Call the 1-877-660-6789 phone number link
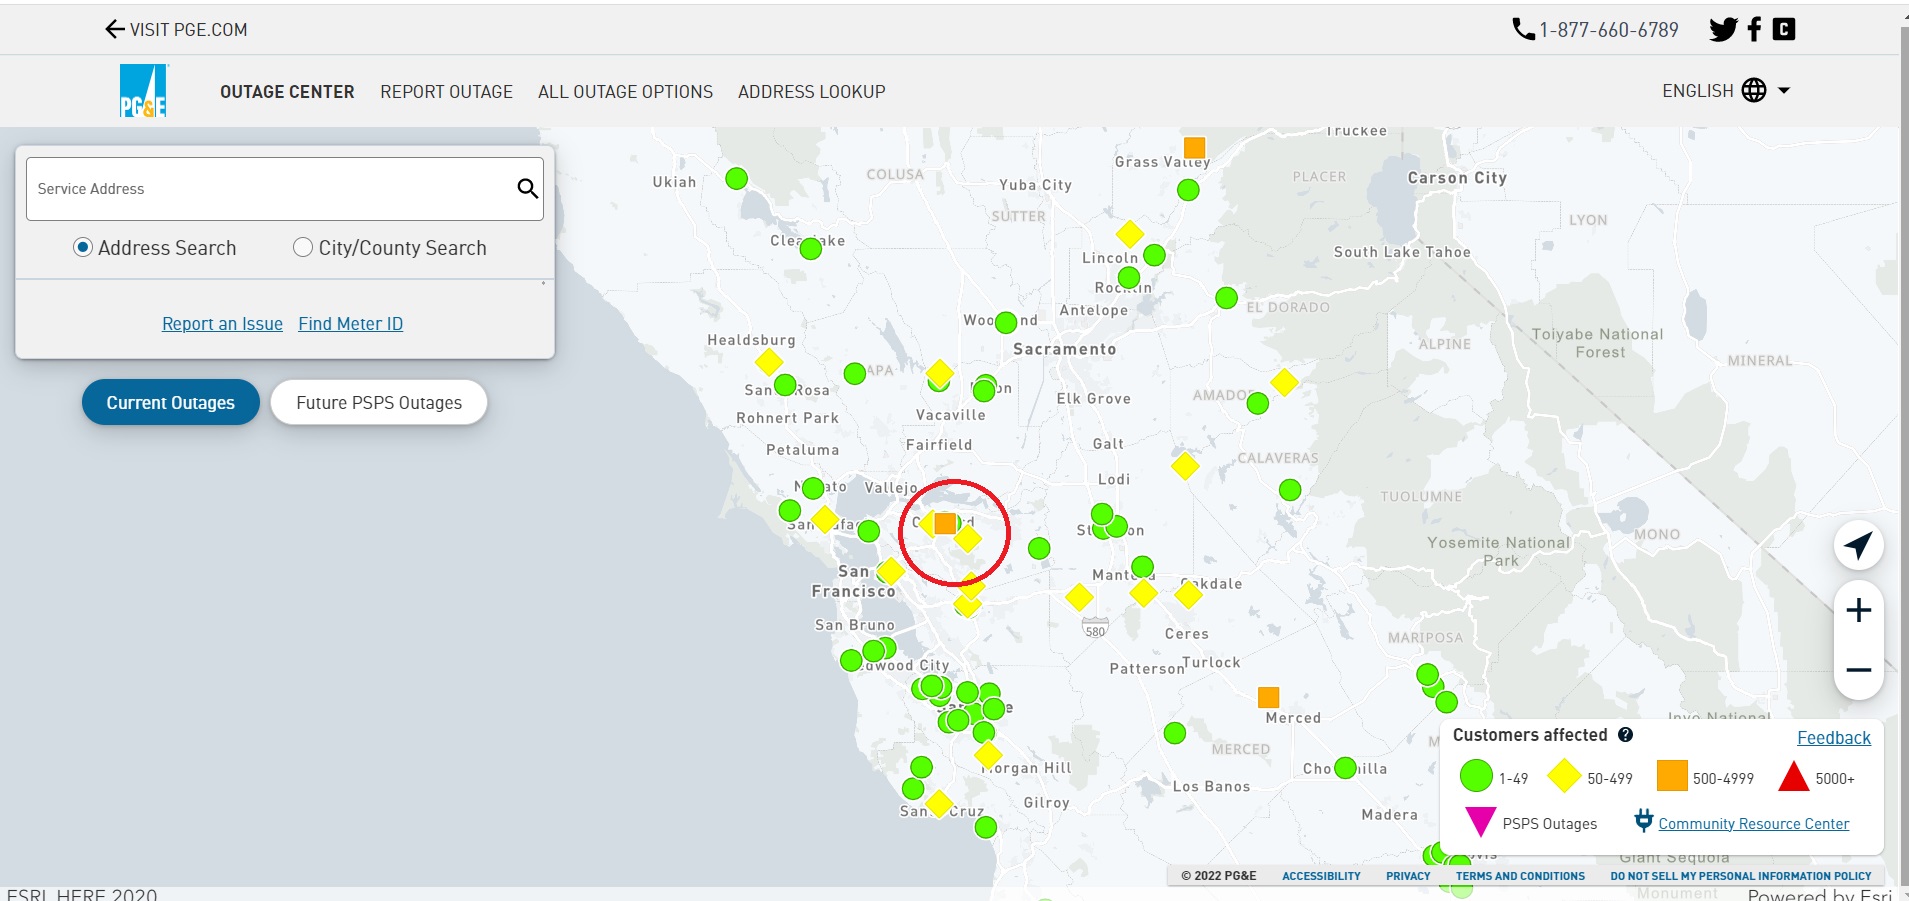The image size is (1909, 901). coord(1608,30)
